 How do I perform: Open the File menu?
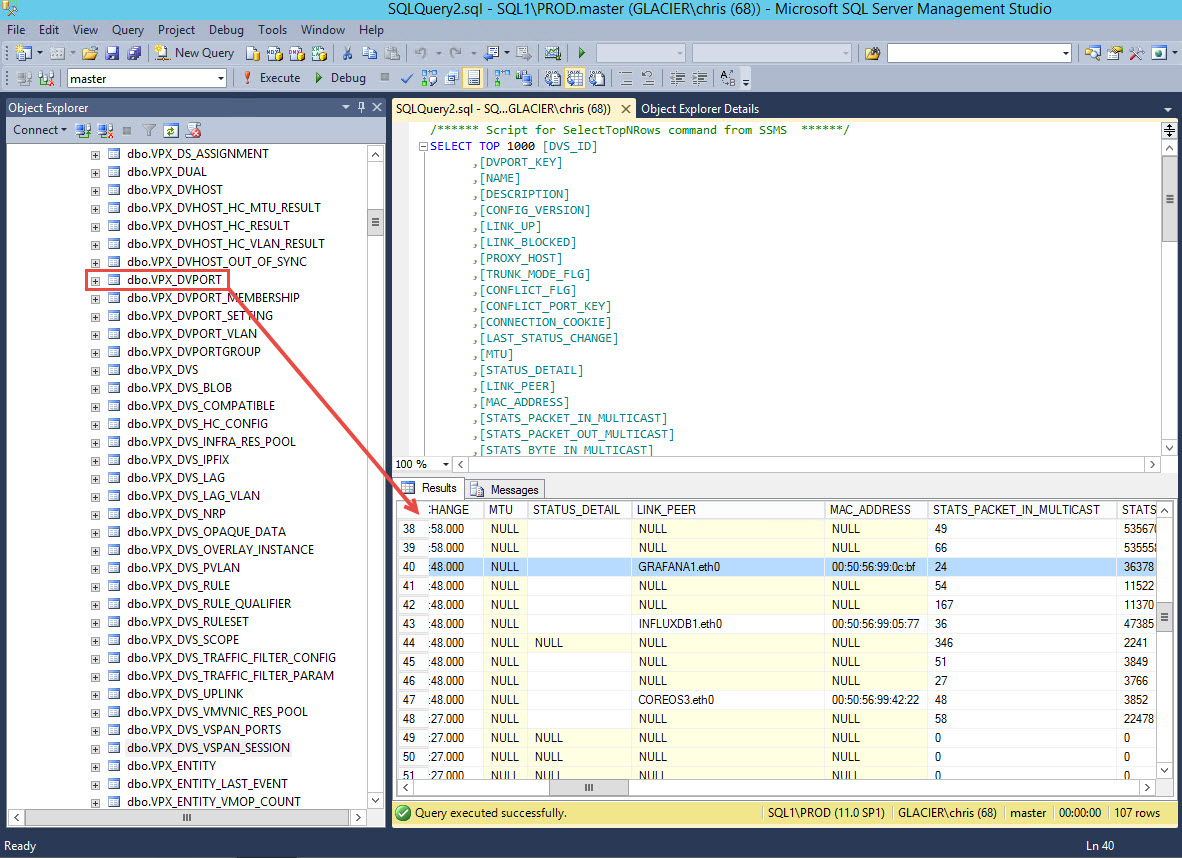[16, 29]
